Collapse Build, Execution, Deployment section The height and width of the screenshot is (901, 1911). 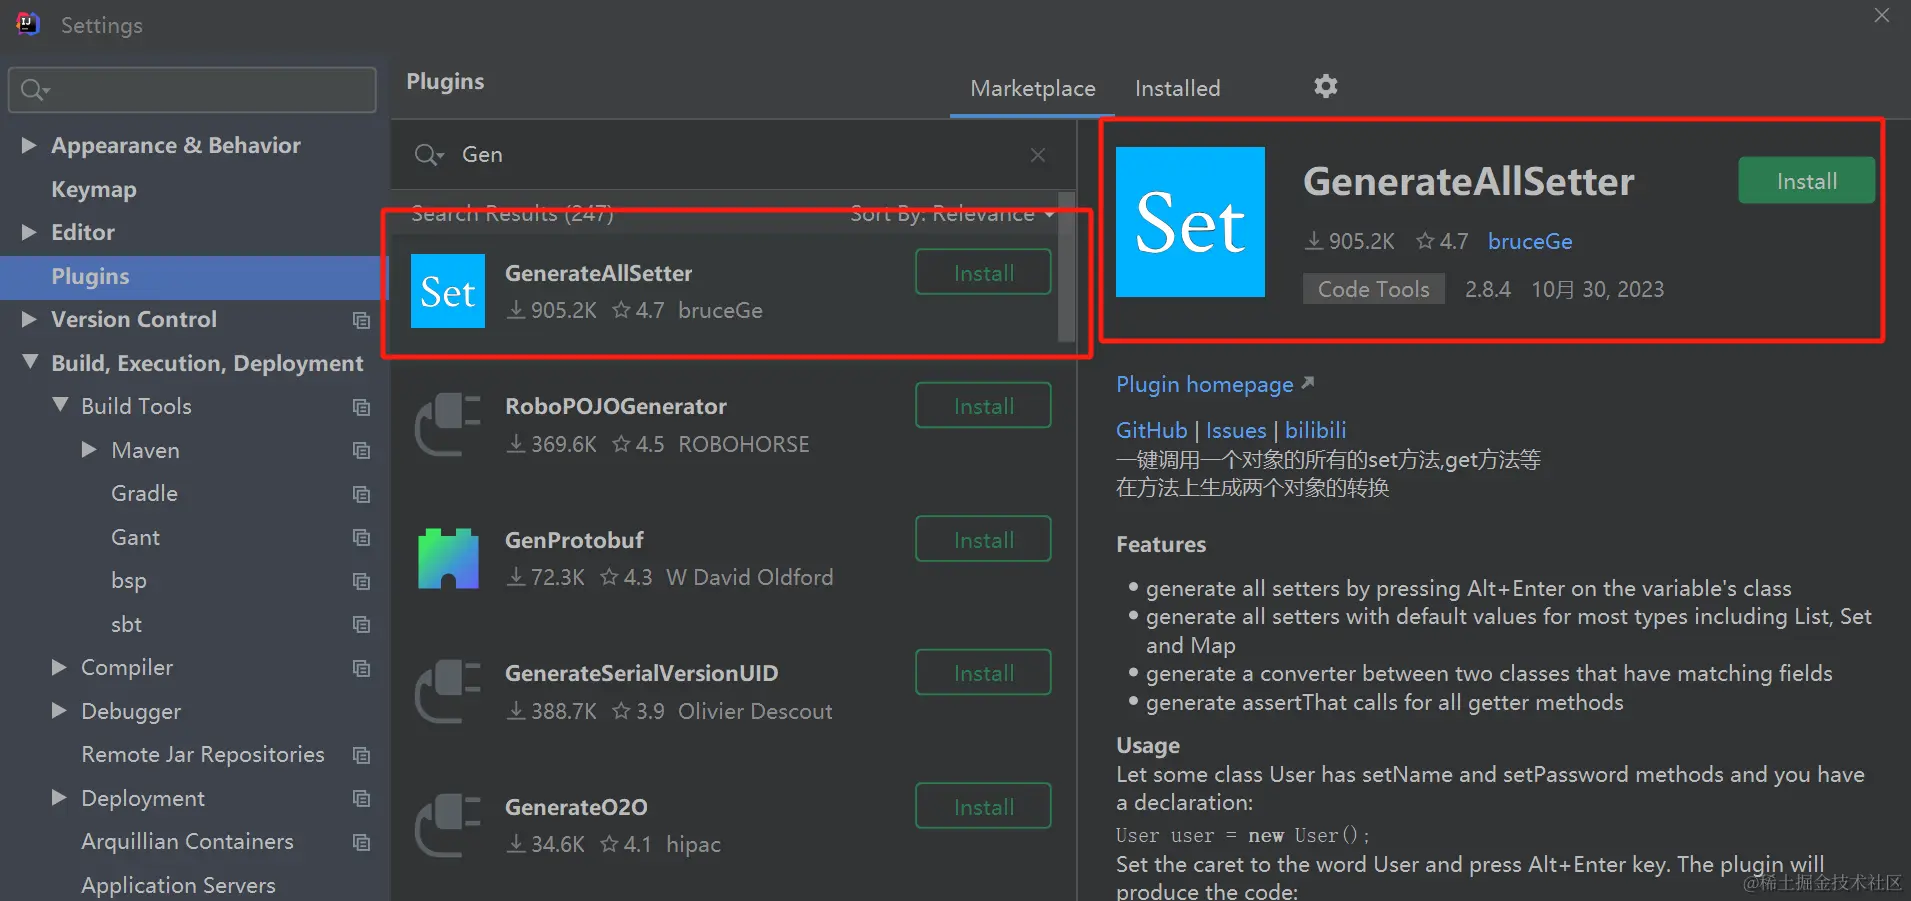(28, 362)
